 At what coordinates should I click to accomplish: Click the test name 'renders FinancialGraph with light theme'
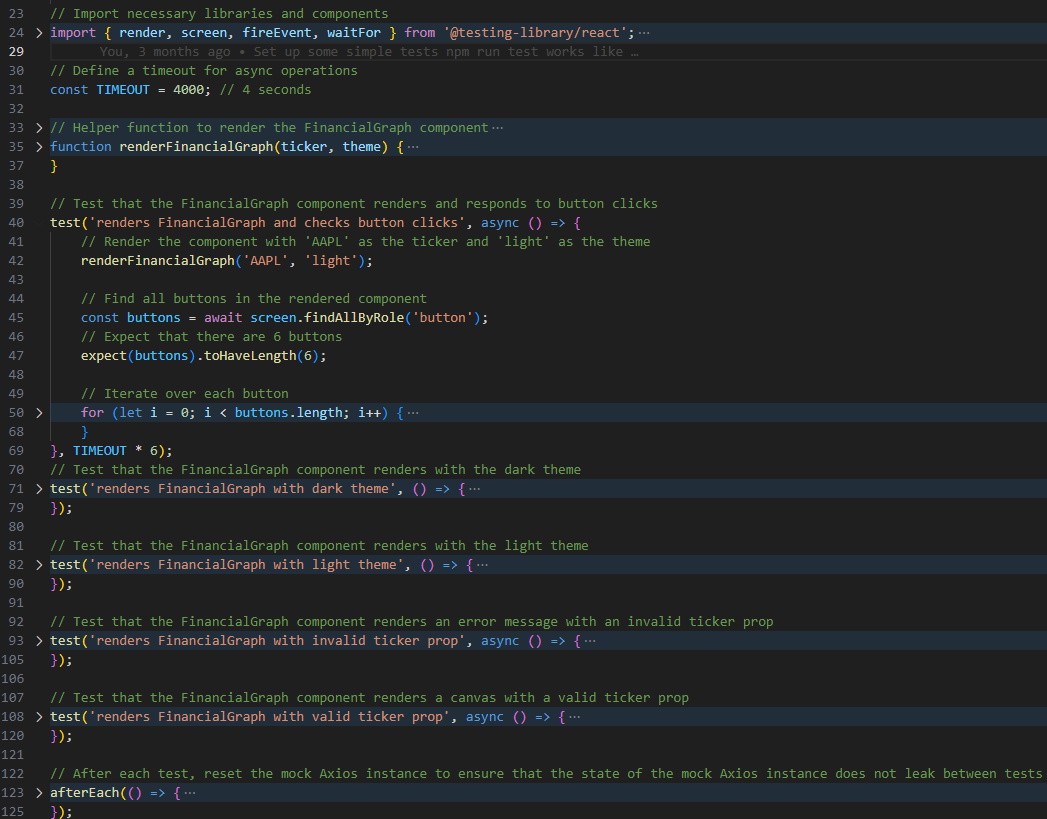click(246, 565)
